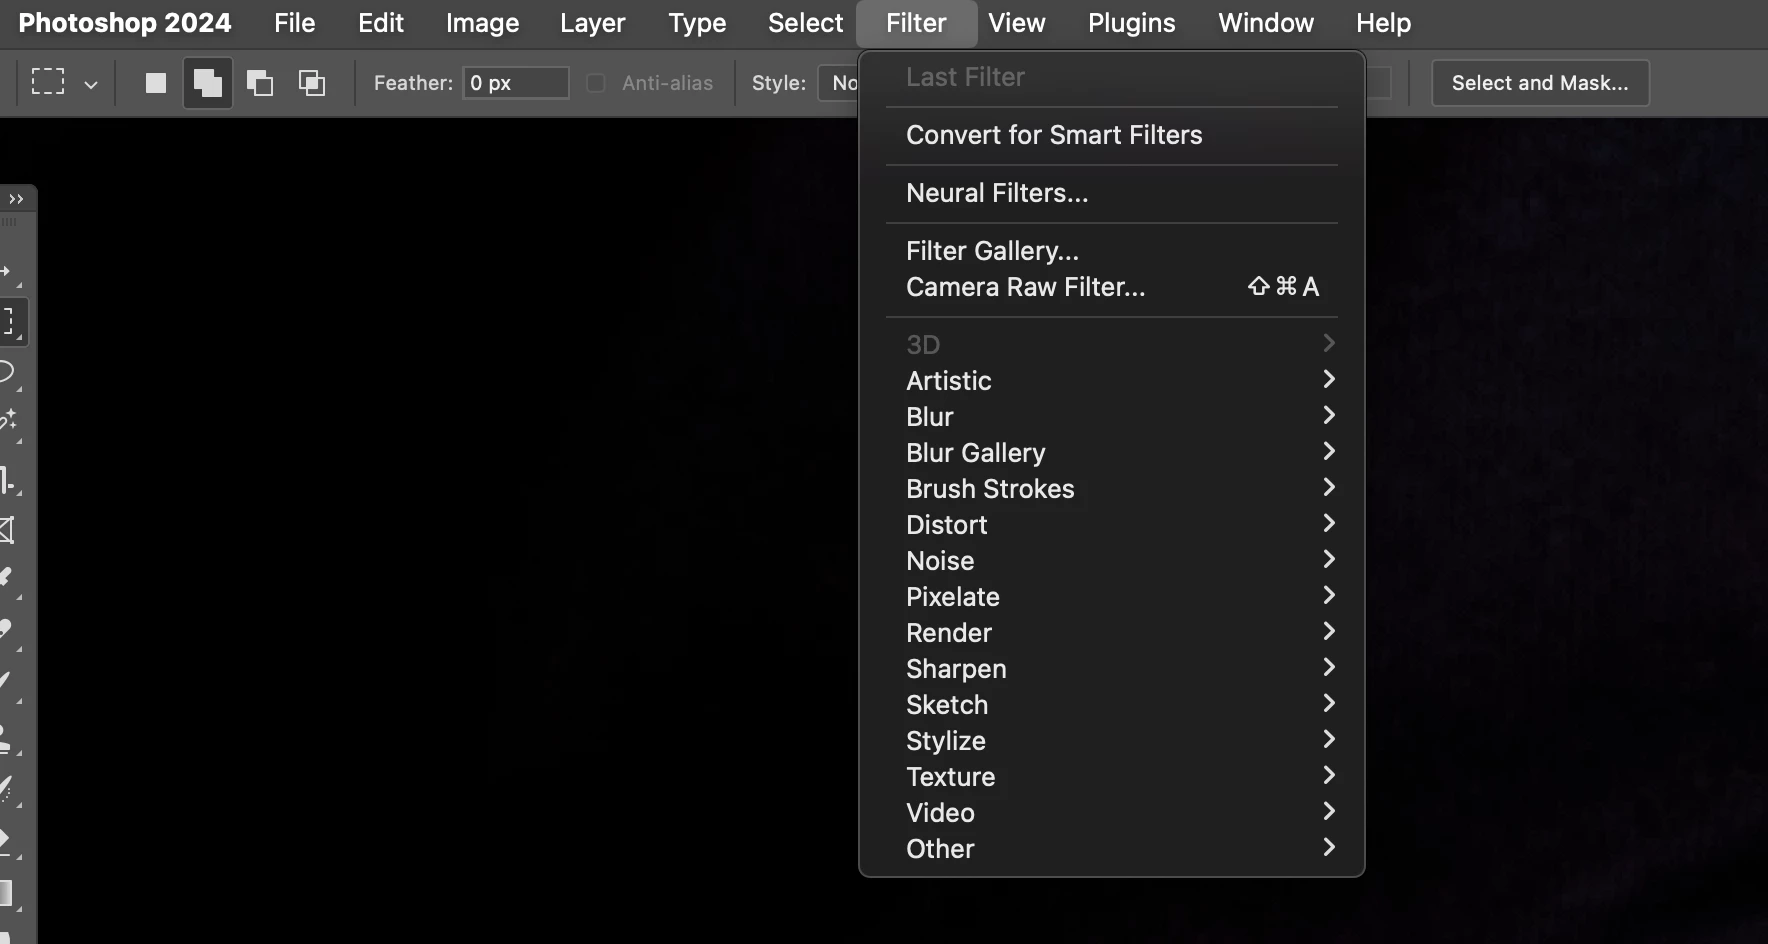Screen dimensions: 1768x944
Task: Open the Photoshop 2024 application menu
Action: click(125, 23)
